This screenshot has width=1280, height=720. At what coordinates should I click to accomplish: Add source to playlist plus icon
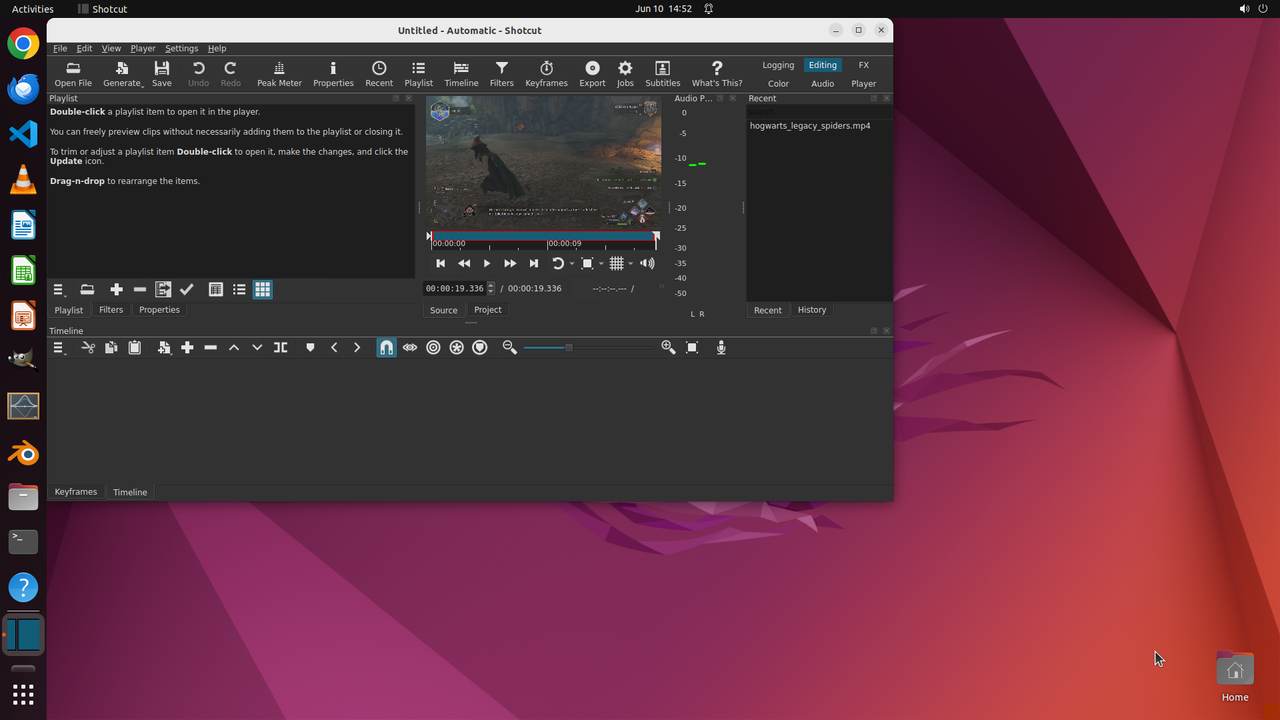click(x=116, y=289)
